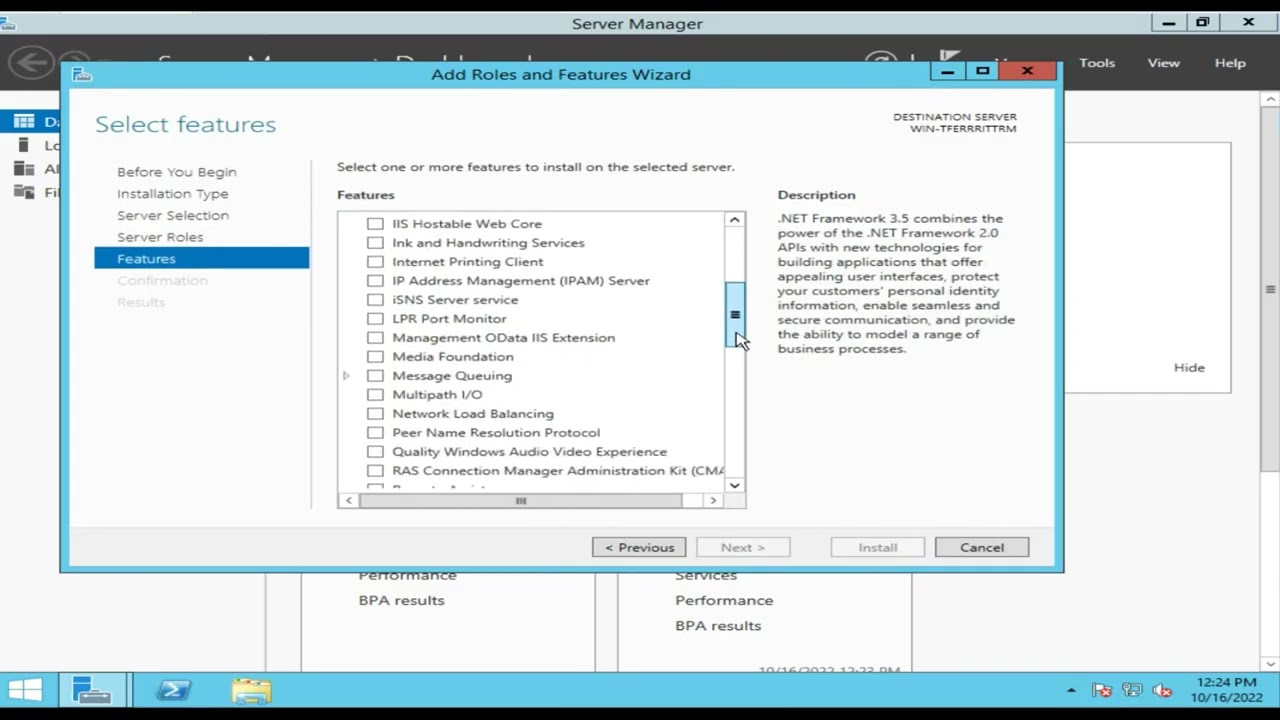Click Server Manager scroll down arrow
Screen dimensions: 1280x720
[x=1270, y=663]
